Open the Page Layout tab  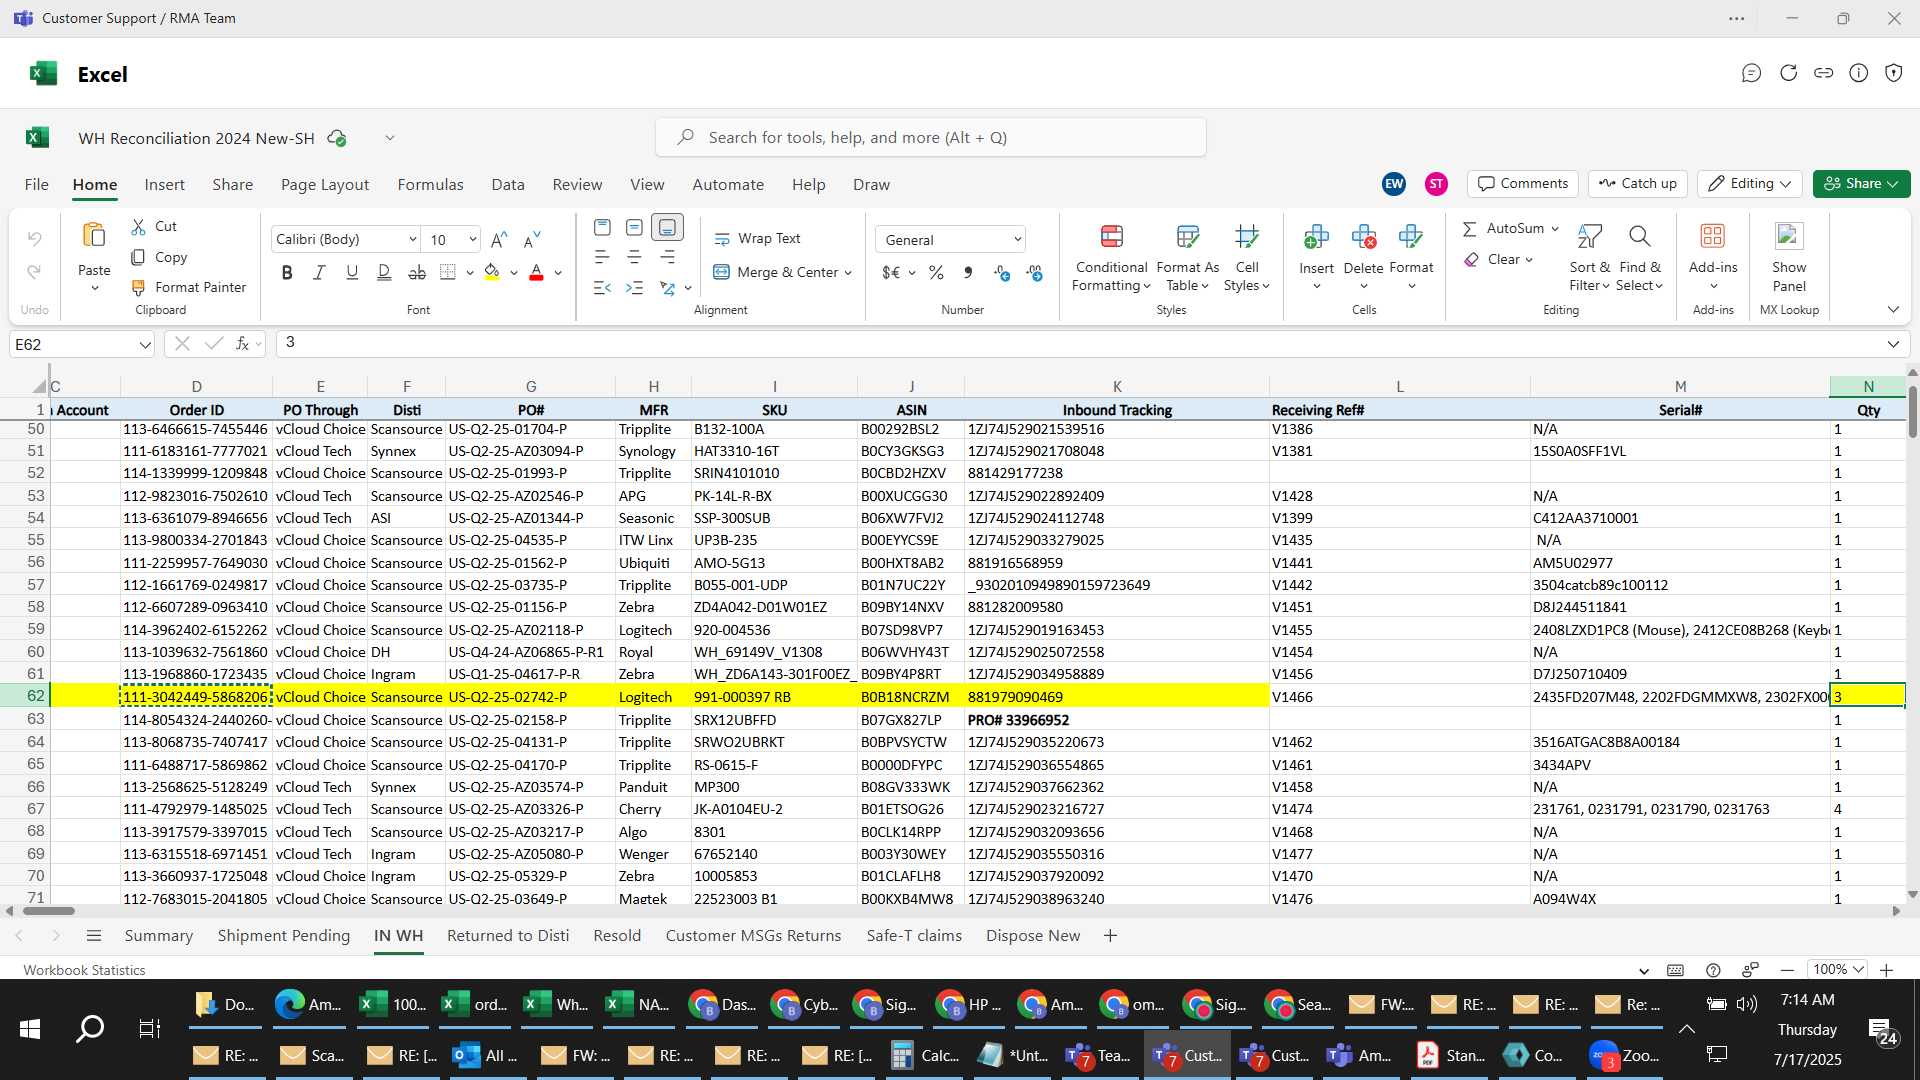pyautogui.click(x=325, y=184)
